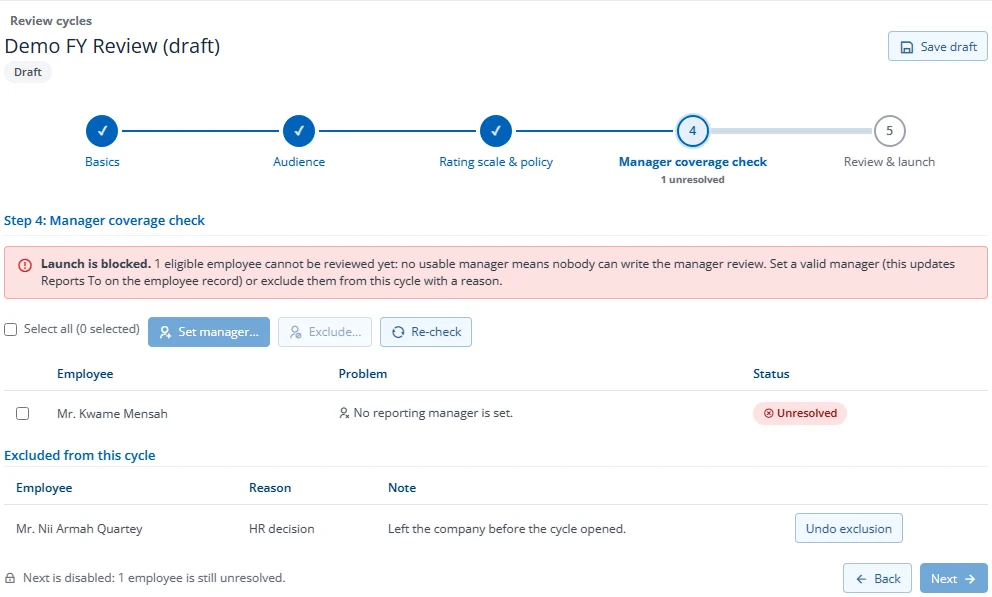Open the Audience step circle
Screen dimensions: 992x597
pos(299,131)
